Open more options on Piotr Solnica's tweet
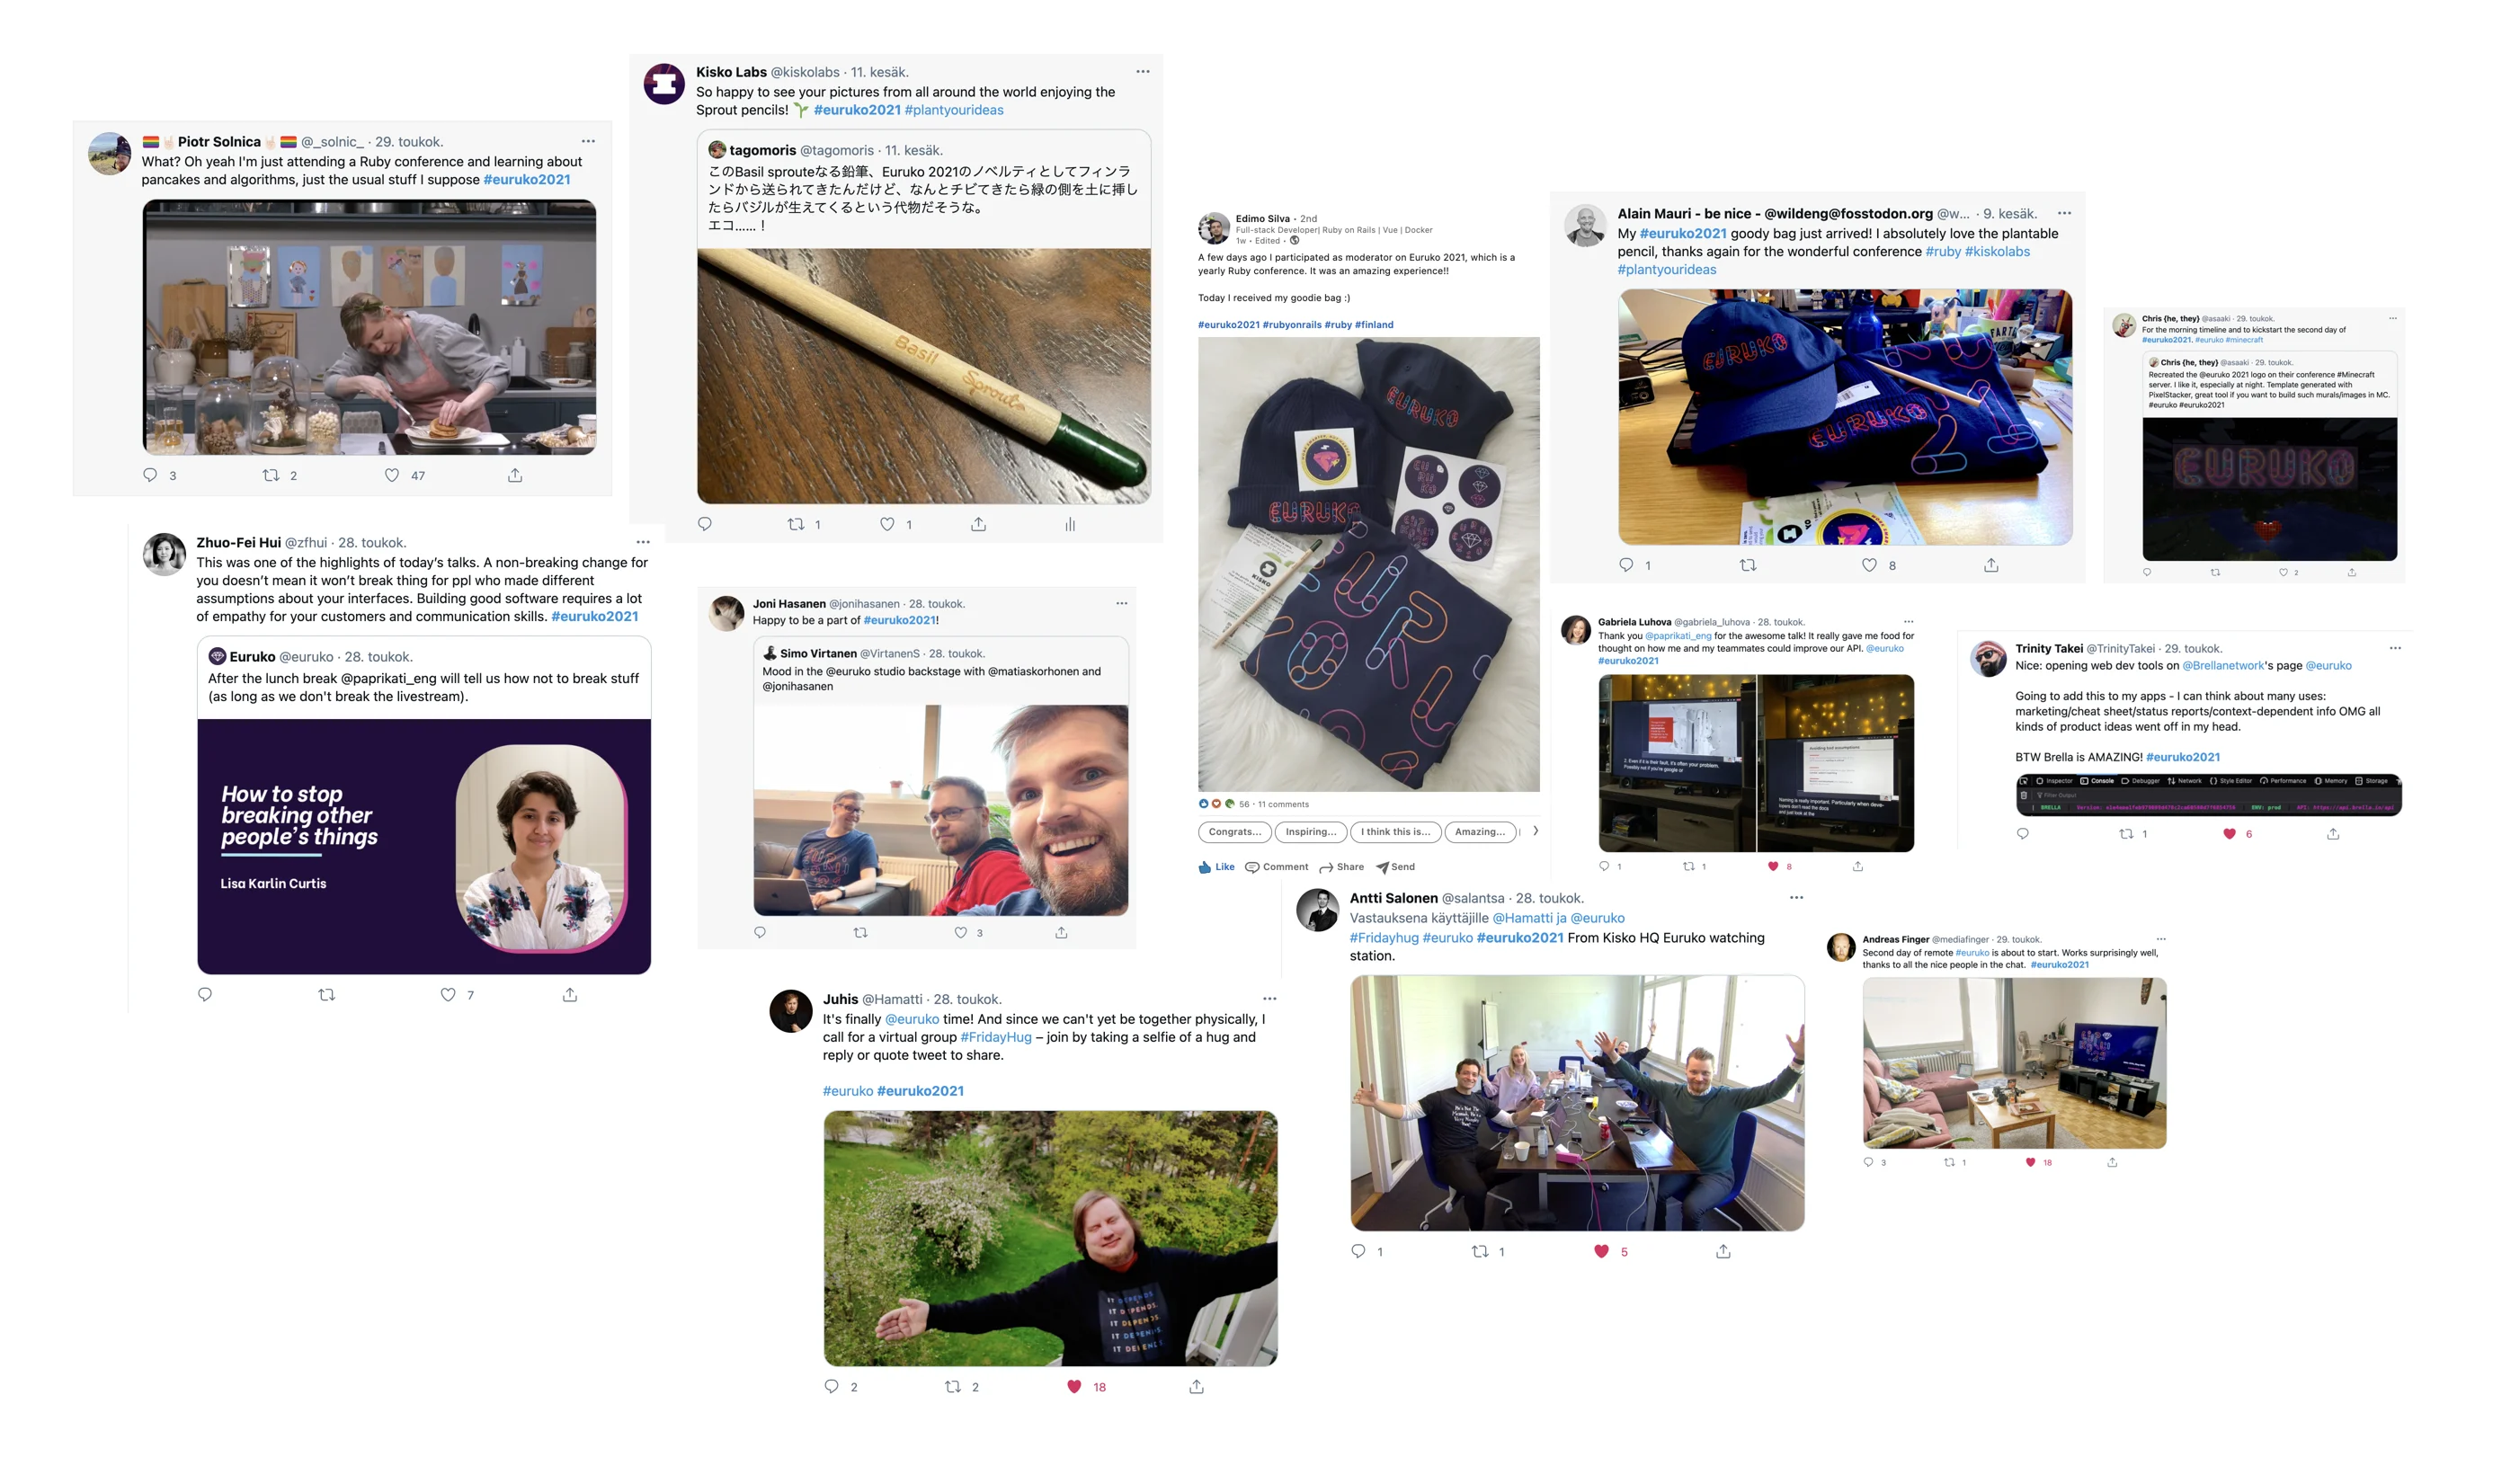 [588, 142]
